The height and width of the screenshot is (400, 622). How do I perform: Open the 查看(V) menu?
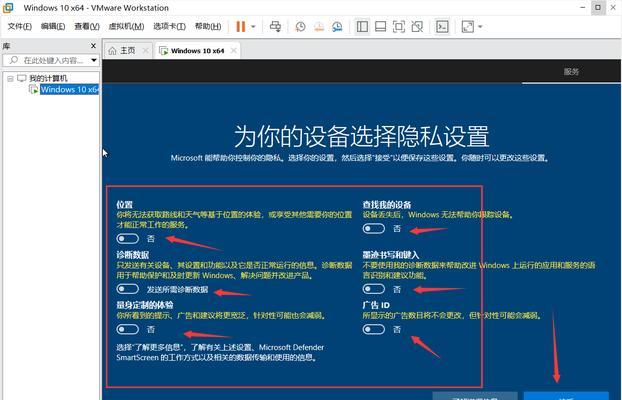coord(87,26)
